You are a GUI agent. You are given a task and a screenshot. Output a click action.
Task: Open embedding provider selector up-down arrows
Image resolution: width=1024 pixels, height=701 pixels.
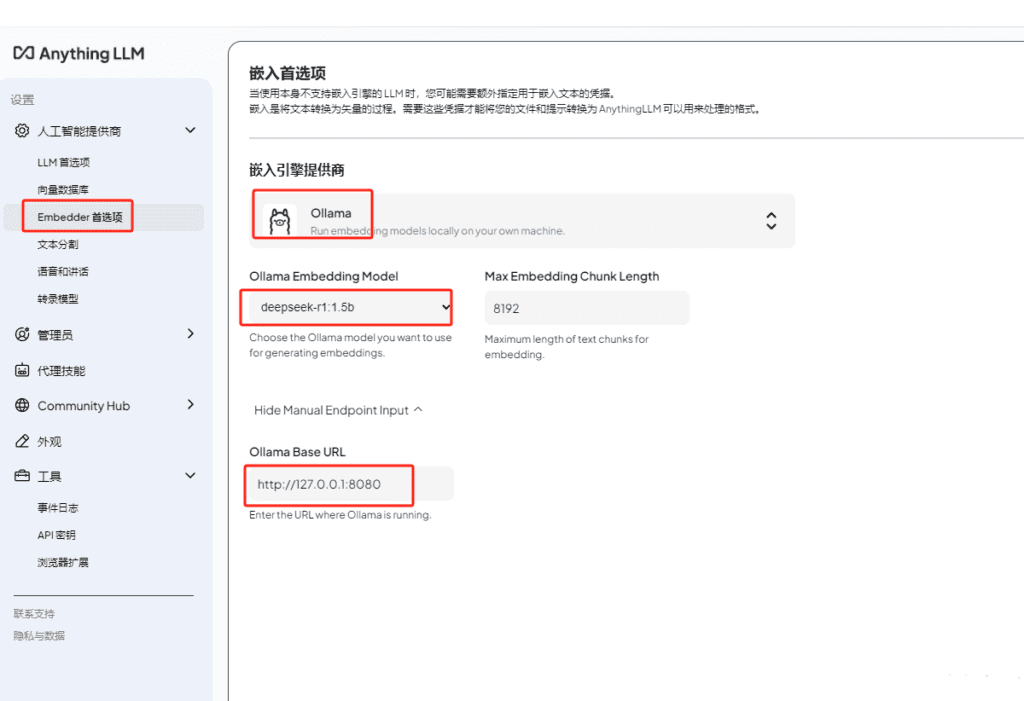(x=771, y=221)
